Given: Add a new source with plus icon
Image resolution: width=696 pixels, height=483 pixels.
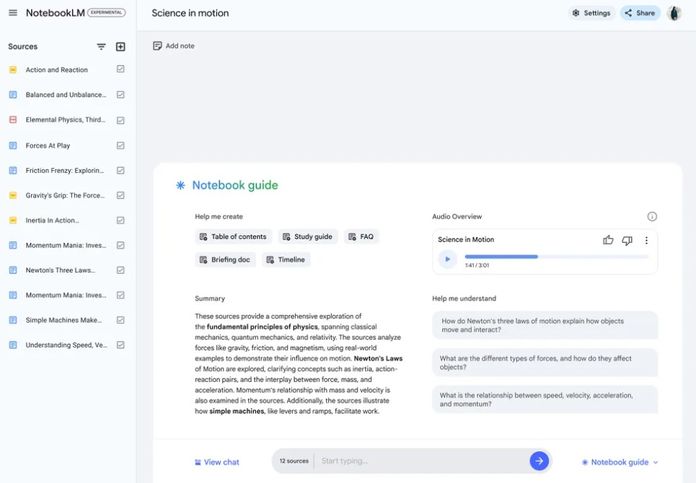Looking at the screenshot, I should [120, 47].
